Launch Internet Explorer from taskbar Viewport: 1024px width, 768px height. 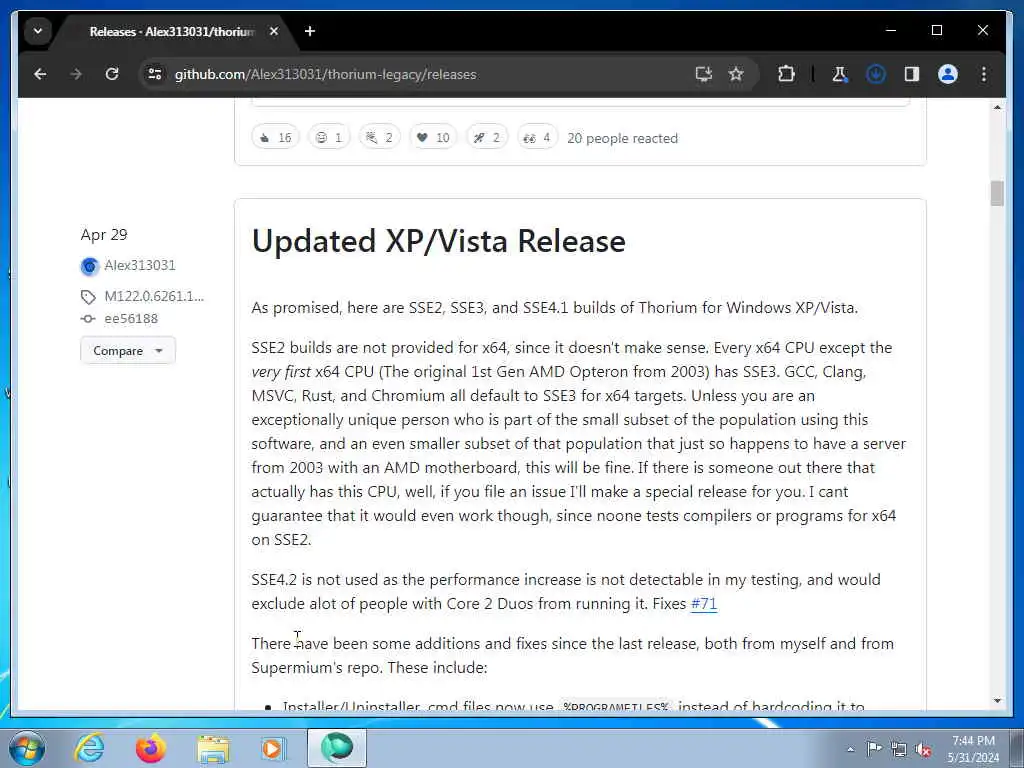[x=89, y=748]
